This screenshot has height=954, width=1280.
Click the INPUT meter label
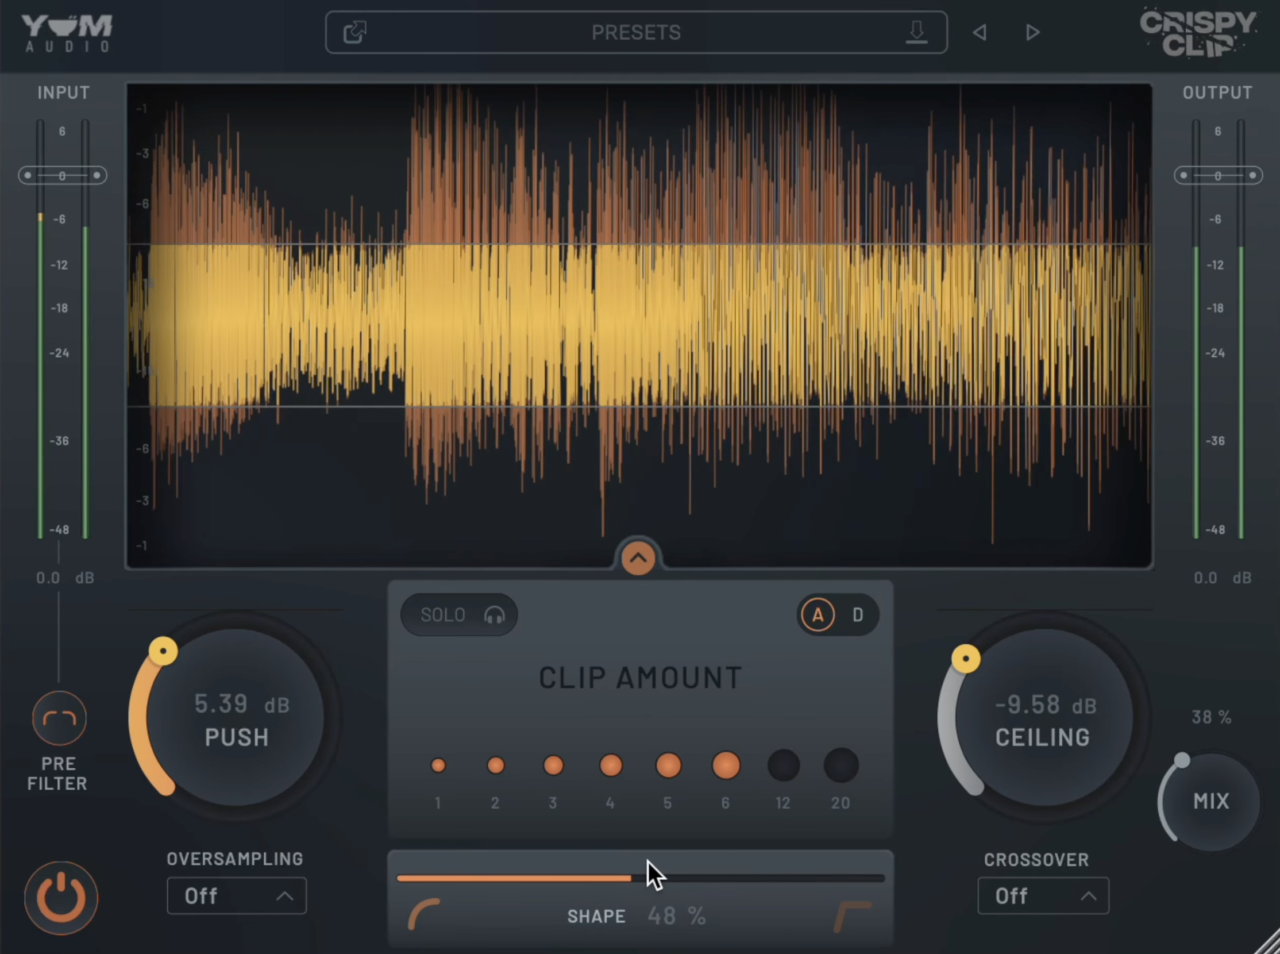point(63,93)
